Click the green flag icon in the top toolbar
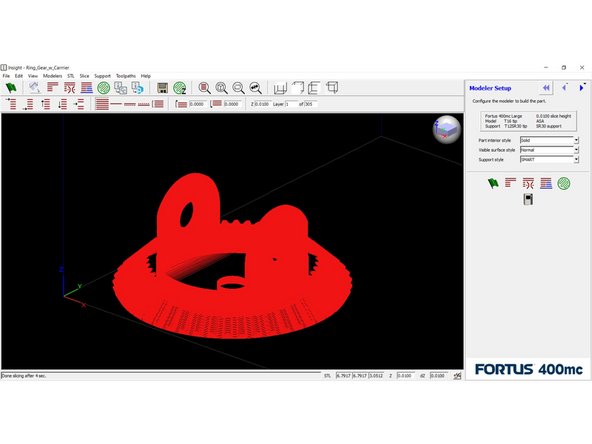Screen dimensions: 592x444 point(11,88)
